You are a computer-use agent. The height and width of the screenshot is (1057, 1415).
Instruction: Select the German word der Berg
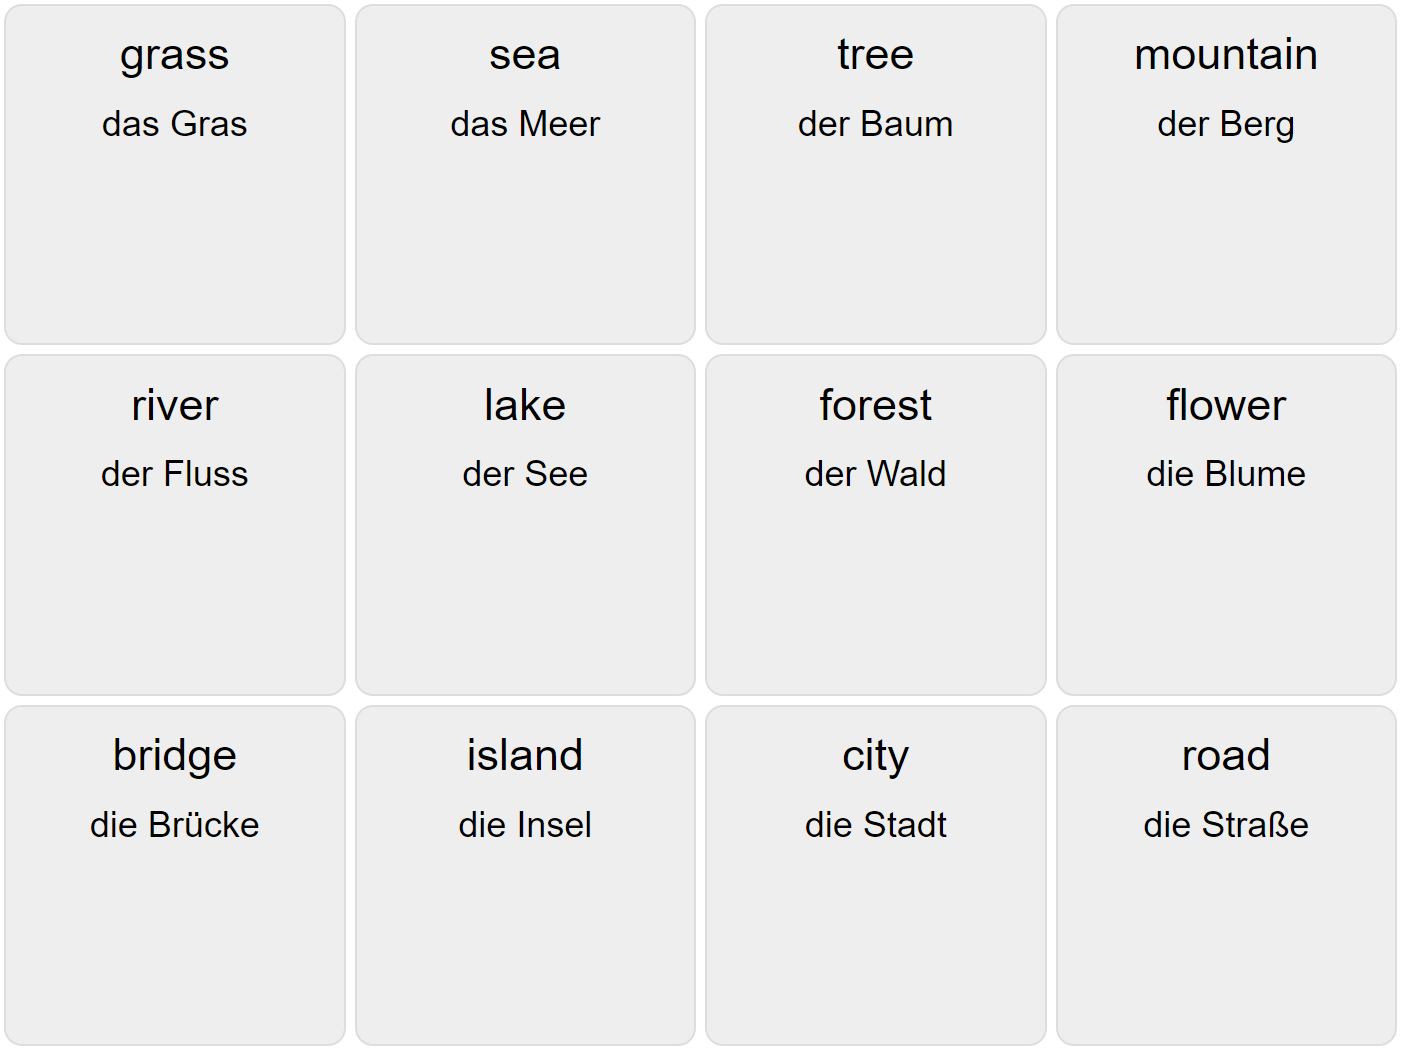pos(1226,124)
